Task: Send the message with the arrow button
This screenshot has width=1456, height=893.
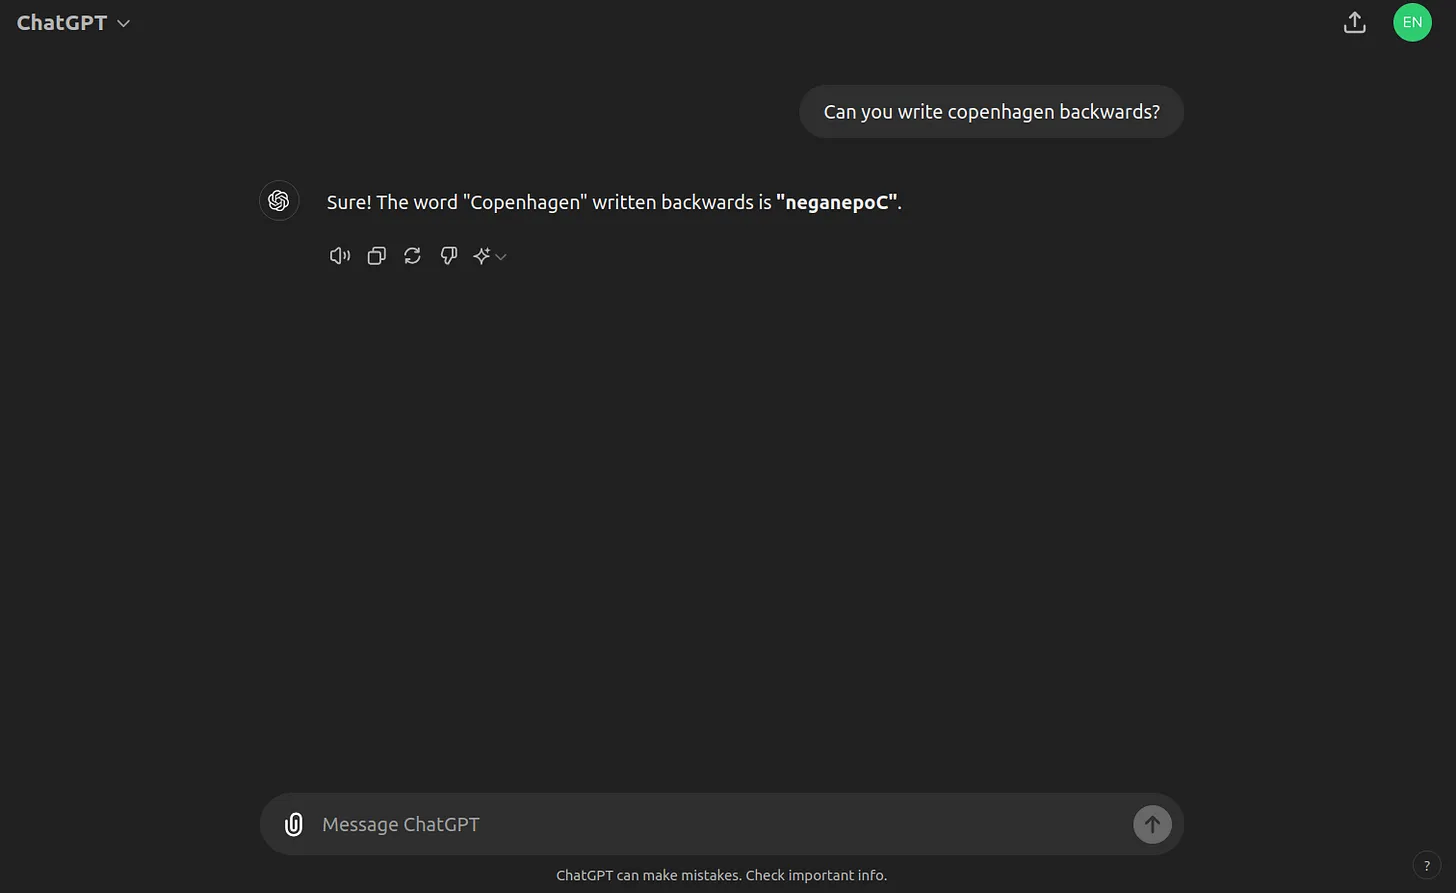Action: [x=1152, y=824]
